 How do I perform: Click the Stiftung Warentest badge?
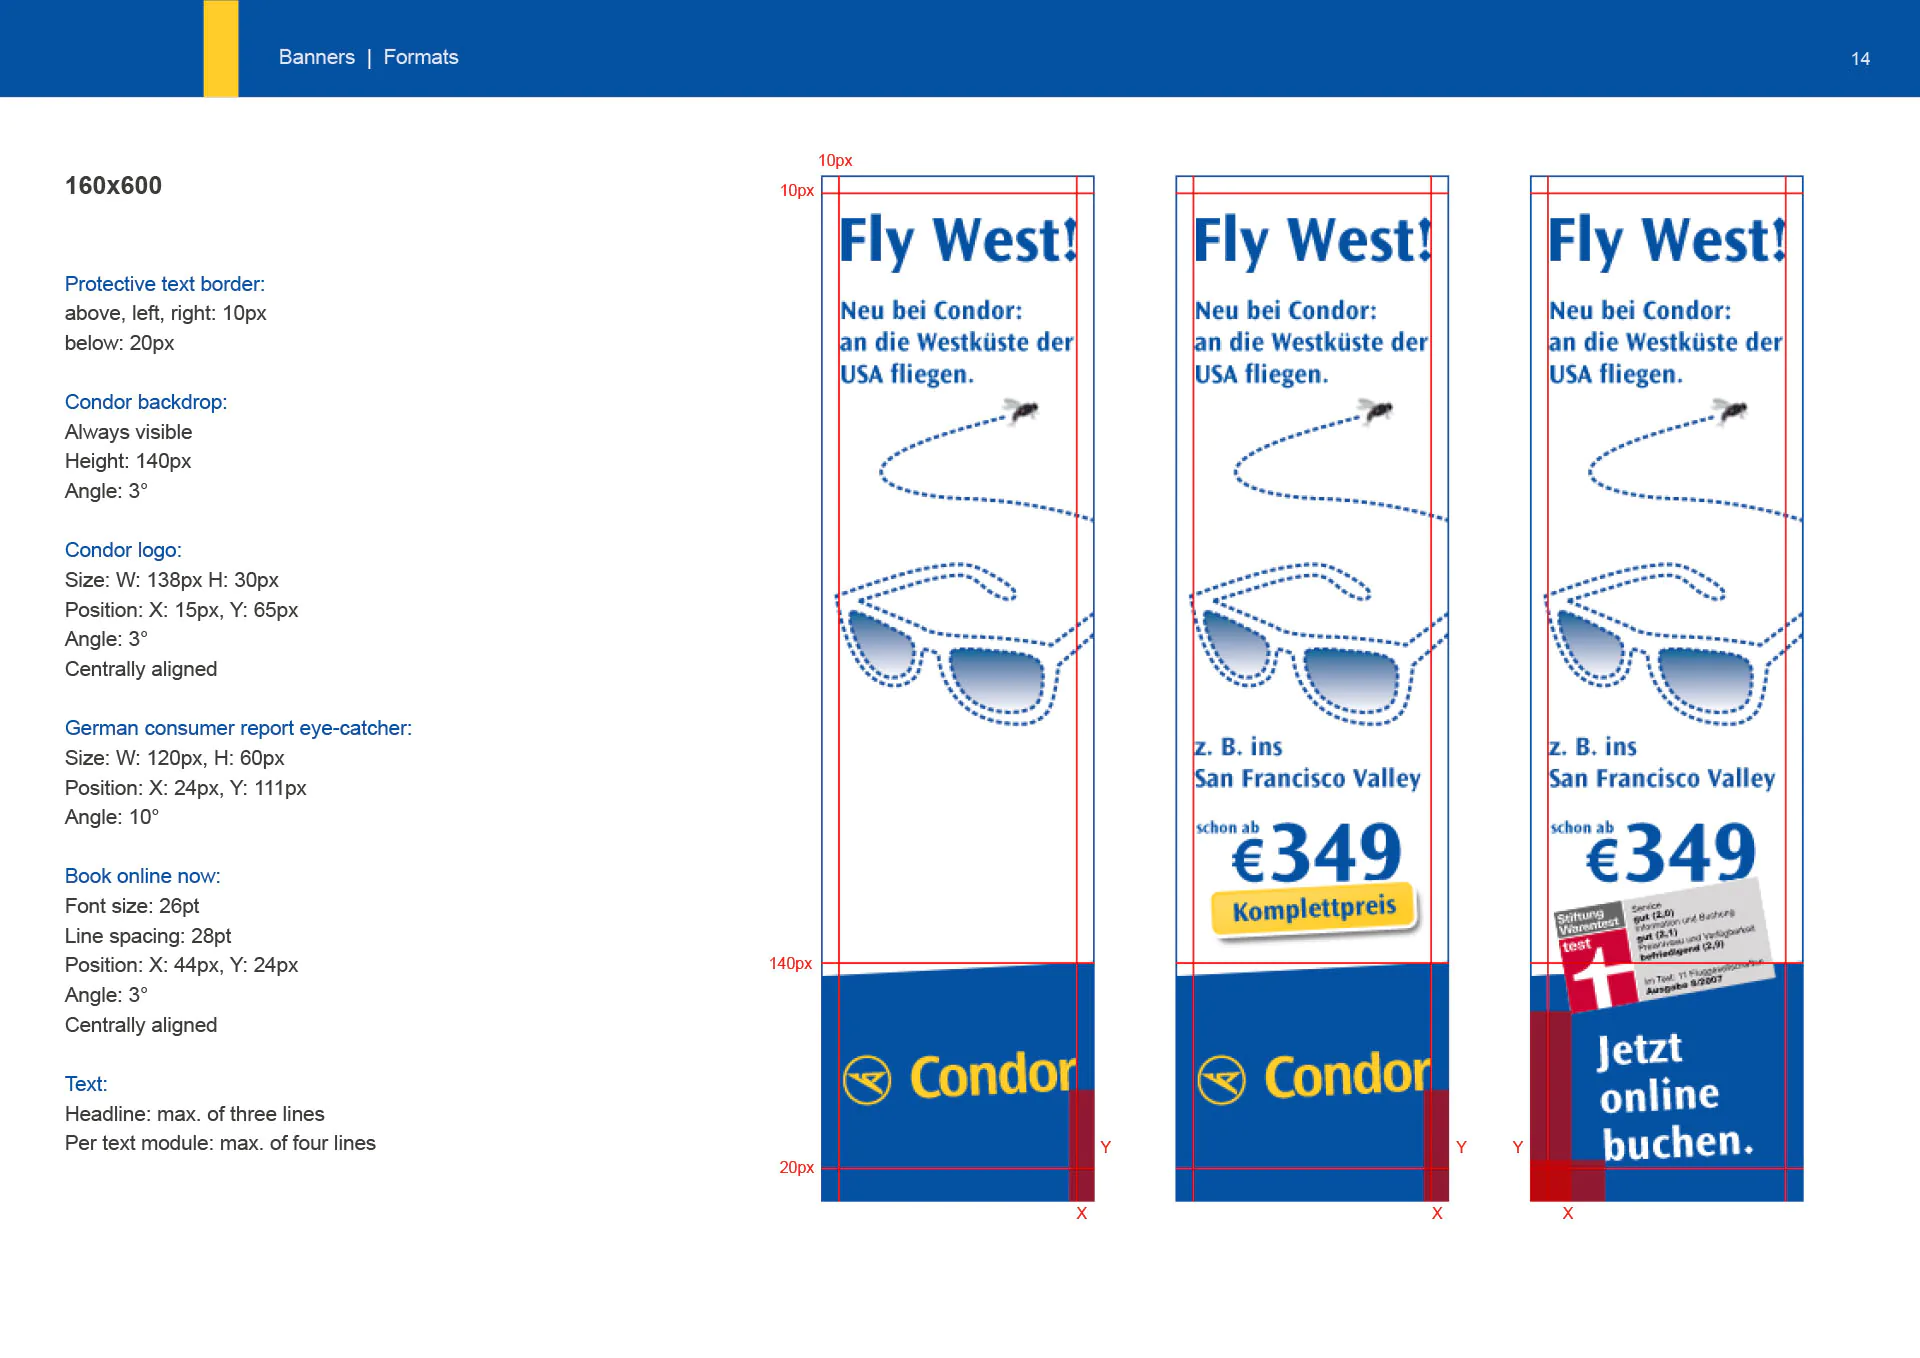pyautogui.click(x=1661, y=943)
